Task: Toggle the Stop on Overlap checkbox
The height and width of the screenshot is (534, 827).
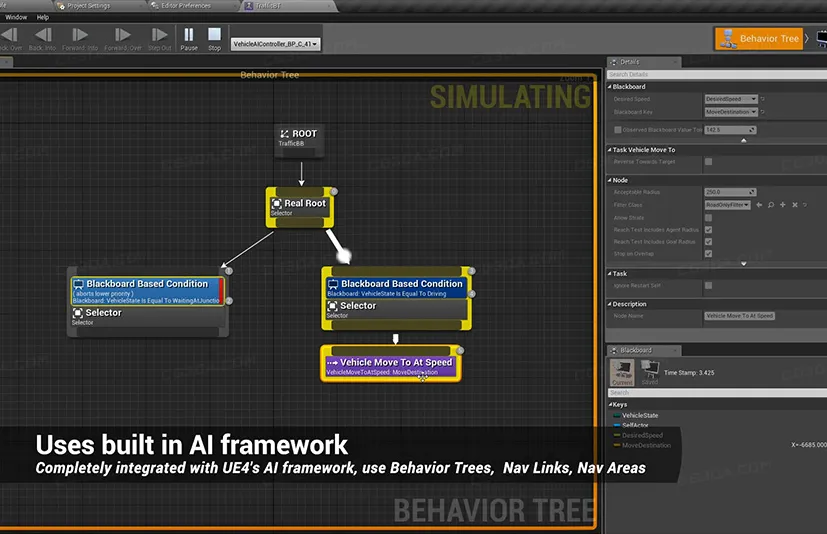Action: tap(708, 254)
